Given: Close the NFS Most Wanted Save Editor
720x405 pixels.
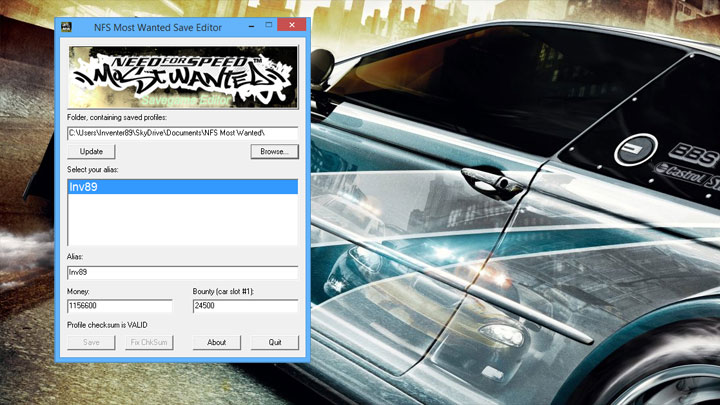Looking at the screenshot, I should point(293,22).
